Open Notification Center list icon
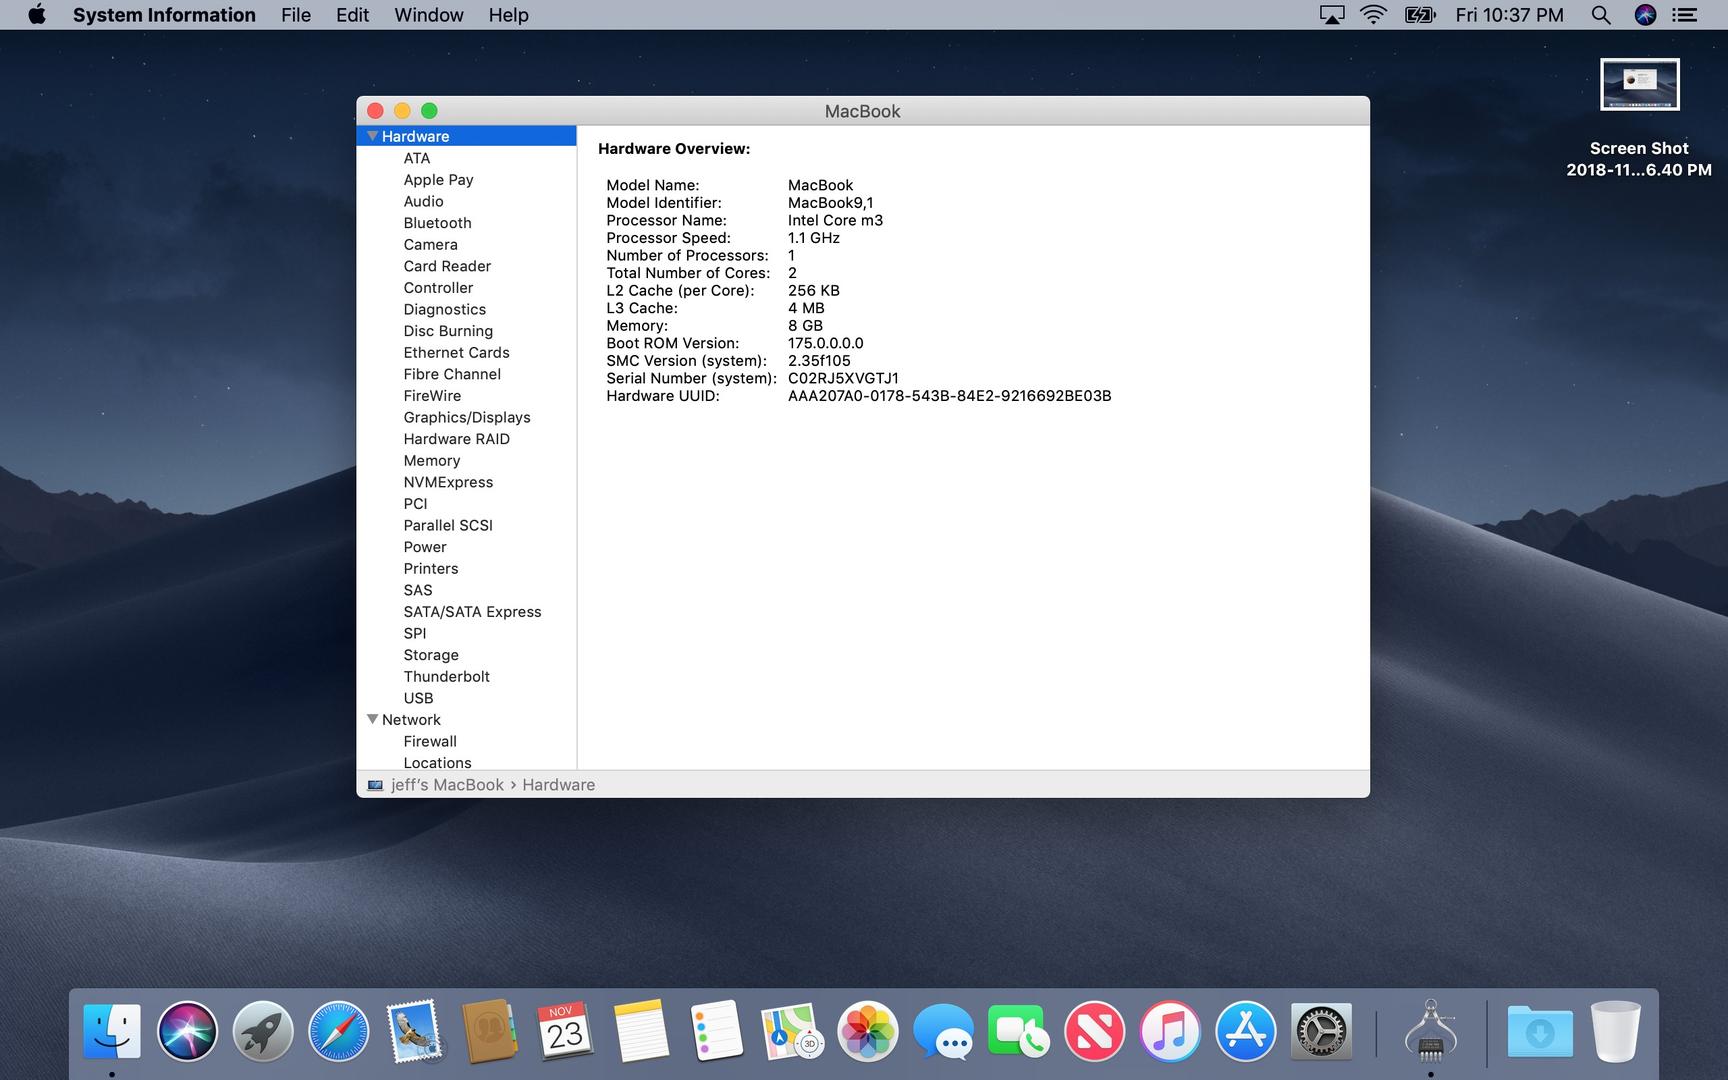 point(1685,15)
